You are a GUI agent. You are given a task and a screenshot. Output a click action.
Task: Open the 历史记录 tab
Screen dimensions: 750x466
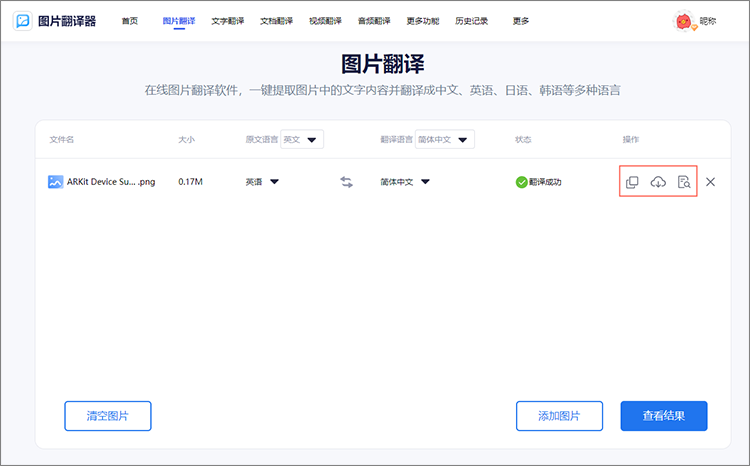click(x=472, y=21)
